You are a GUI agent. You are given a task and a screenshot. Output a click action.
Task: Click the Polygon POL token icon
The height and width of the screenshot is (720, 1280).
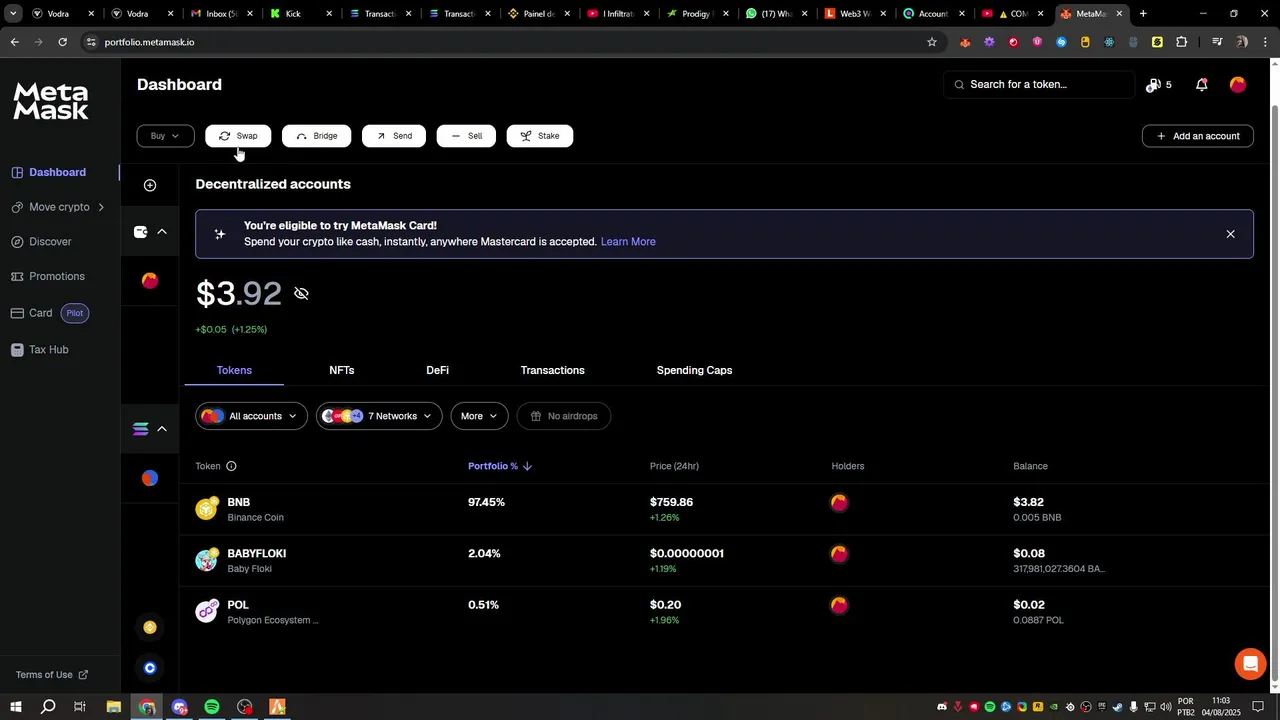(207, 611)
